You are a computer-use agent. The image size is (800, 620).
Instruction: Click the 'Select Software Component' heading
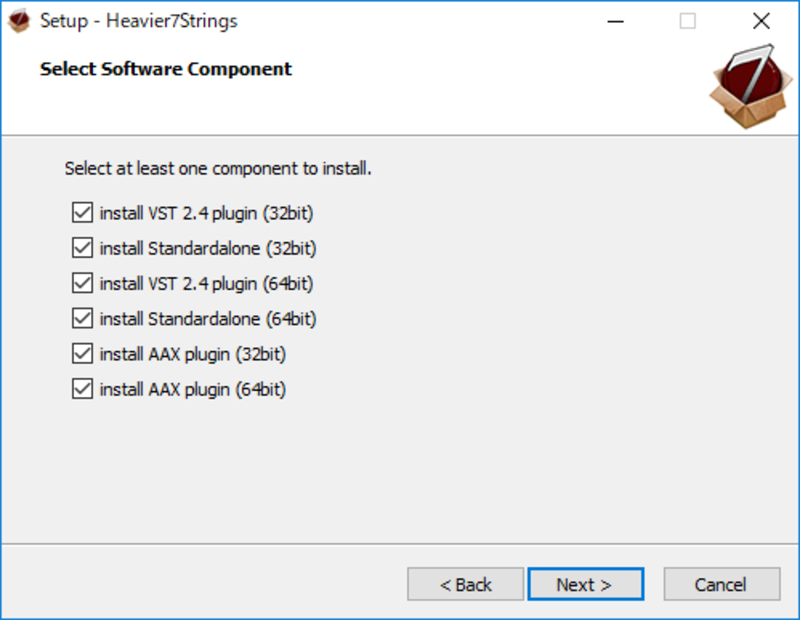point(166,69)
